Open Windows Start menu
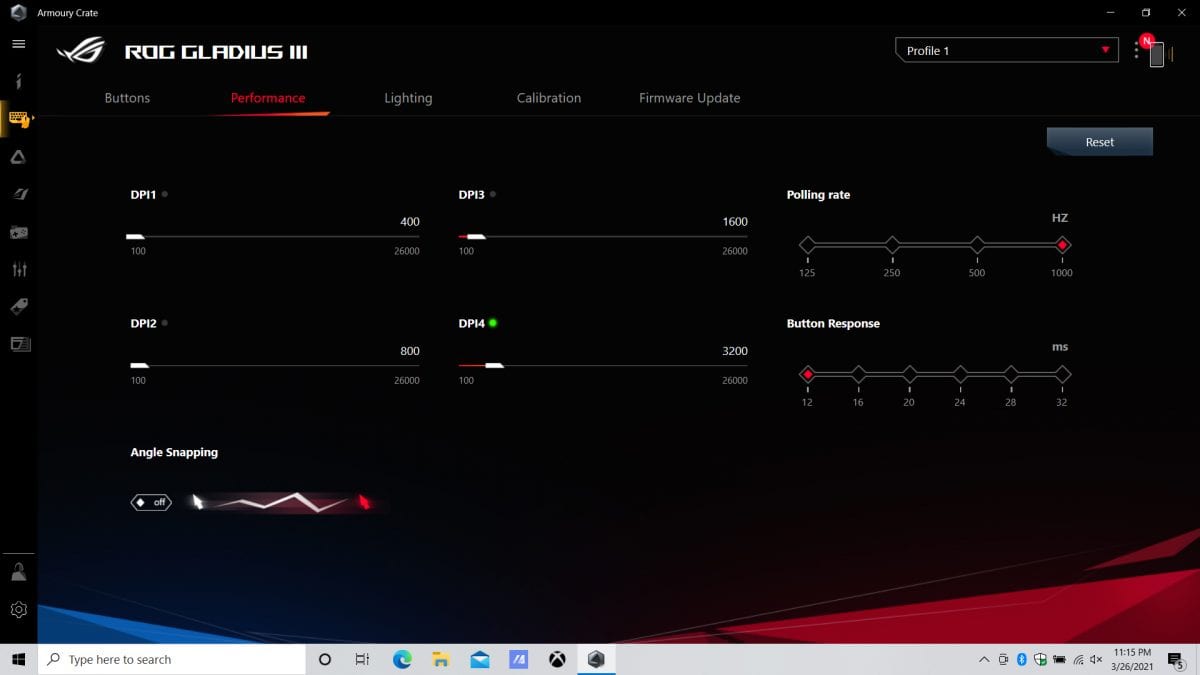Viewport: 1200px width, 675px height. (18, 659)
